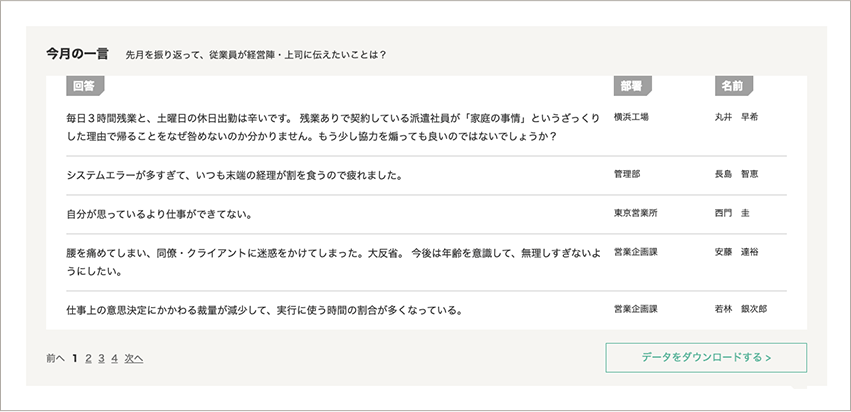Select the name 丸井 早希
851x412 pixels.
coord(736,117)
